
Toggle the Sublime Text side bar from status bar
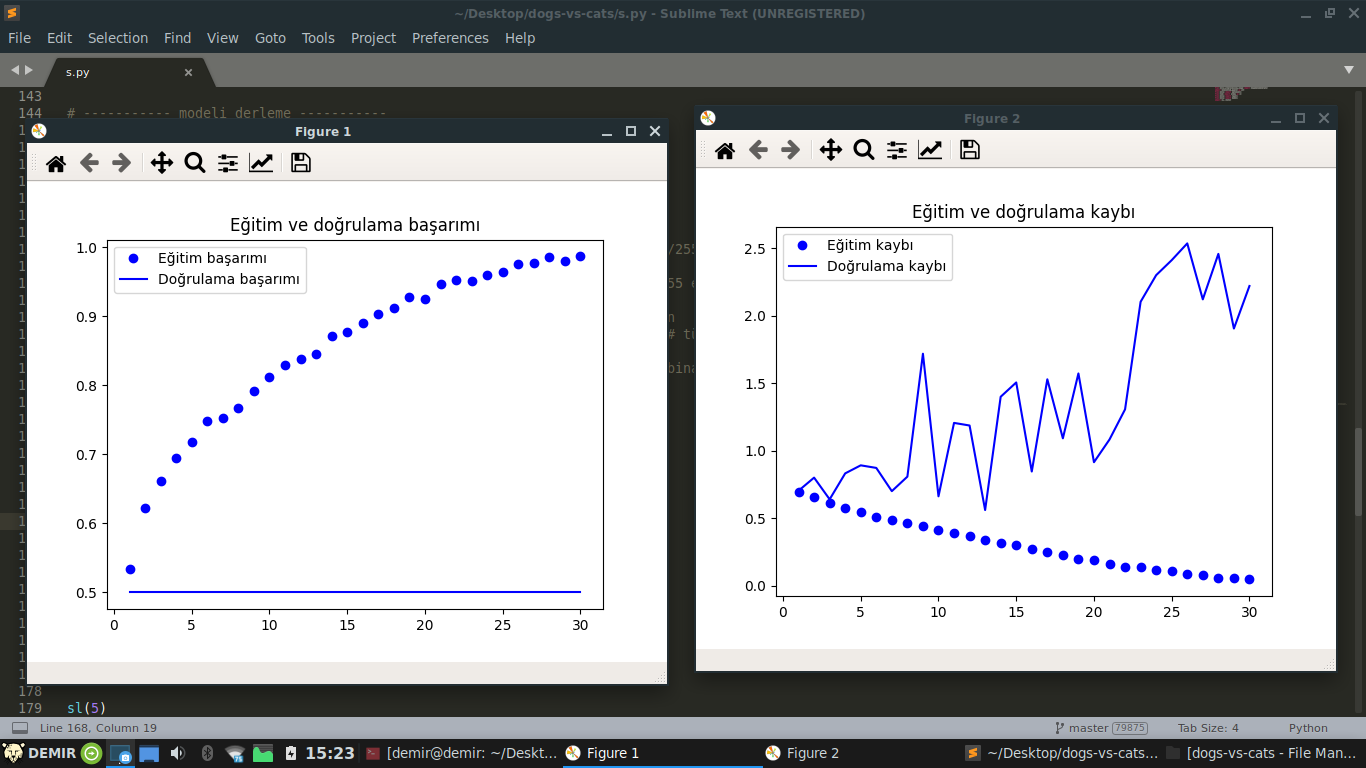[20, 728]
